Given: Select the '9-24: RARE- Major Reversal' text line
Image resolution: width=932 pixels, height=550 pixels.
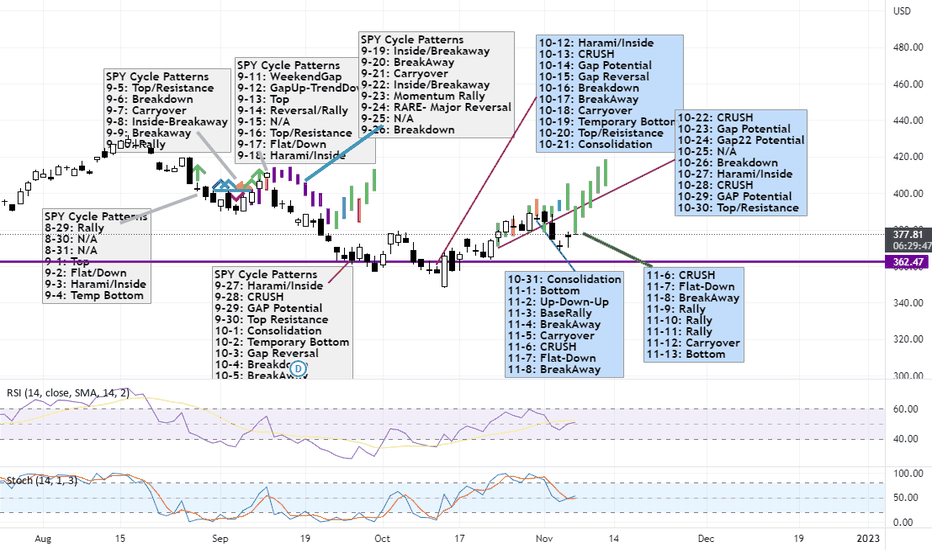Looking at the screenshot, I should 436,108.
